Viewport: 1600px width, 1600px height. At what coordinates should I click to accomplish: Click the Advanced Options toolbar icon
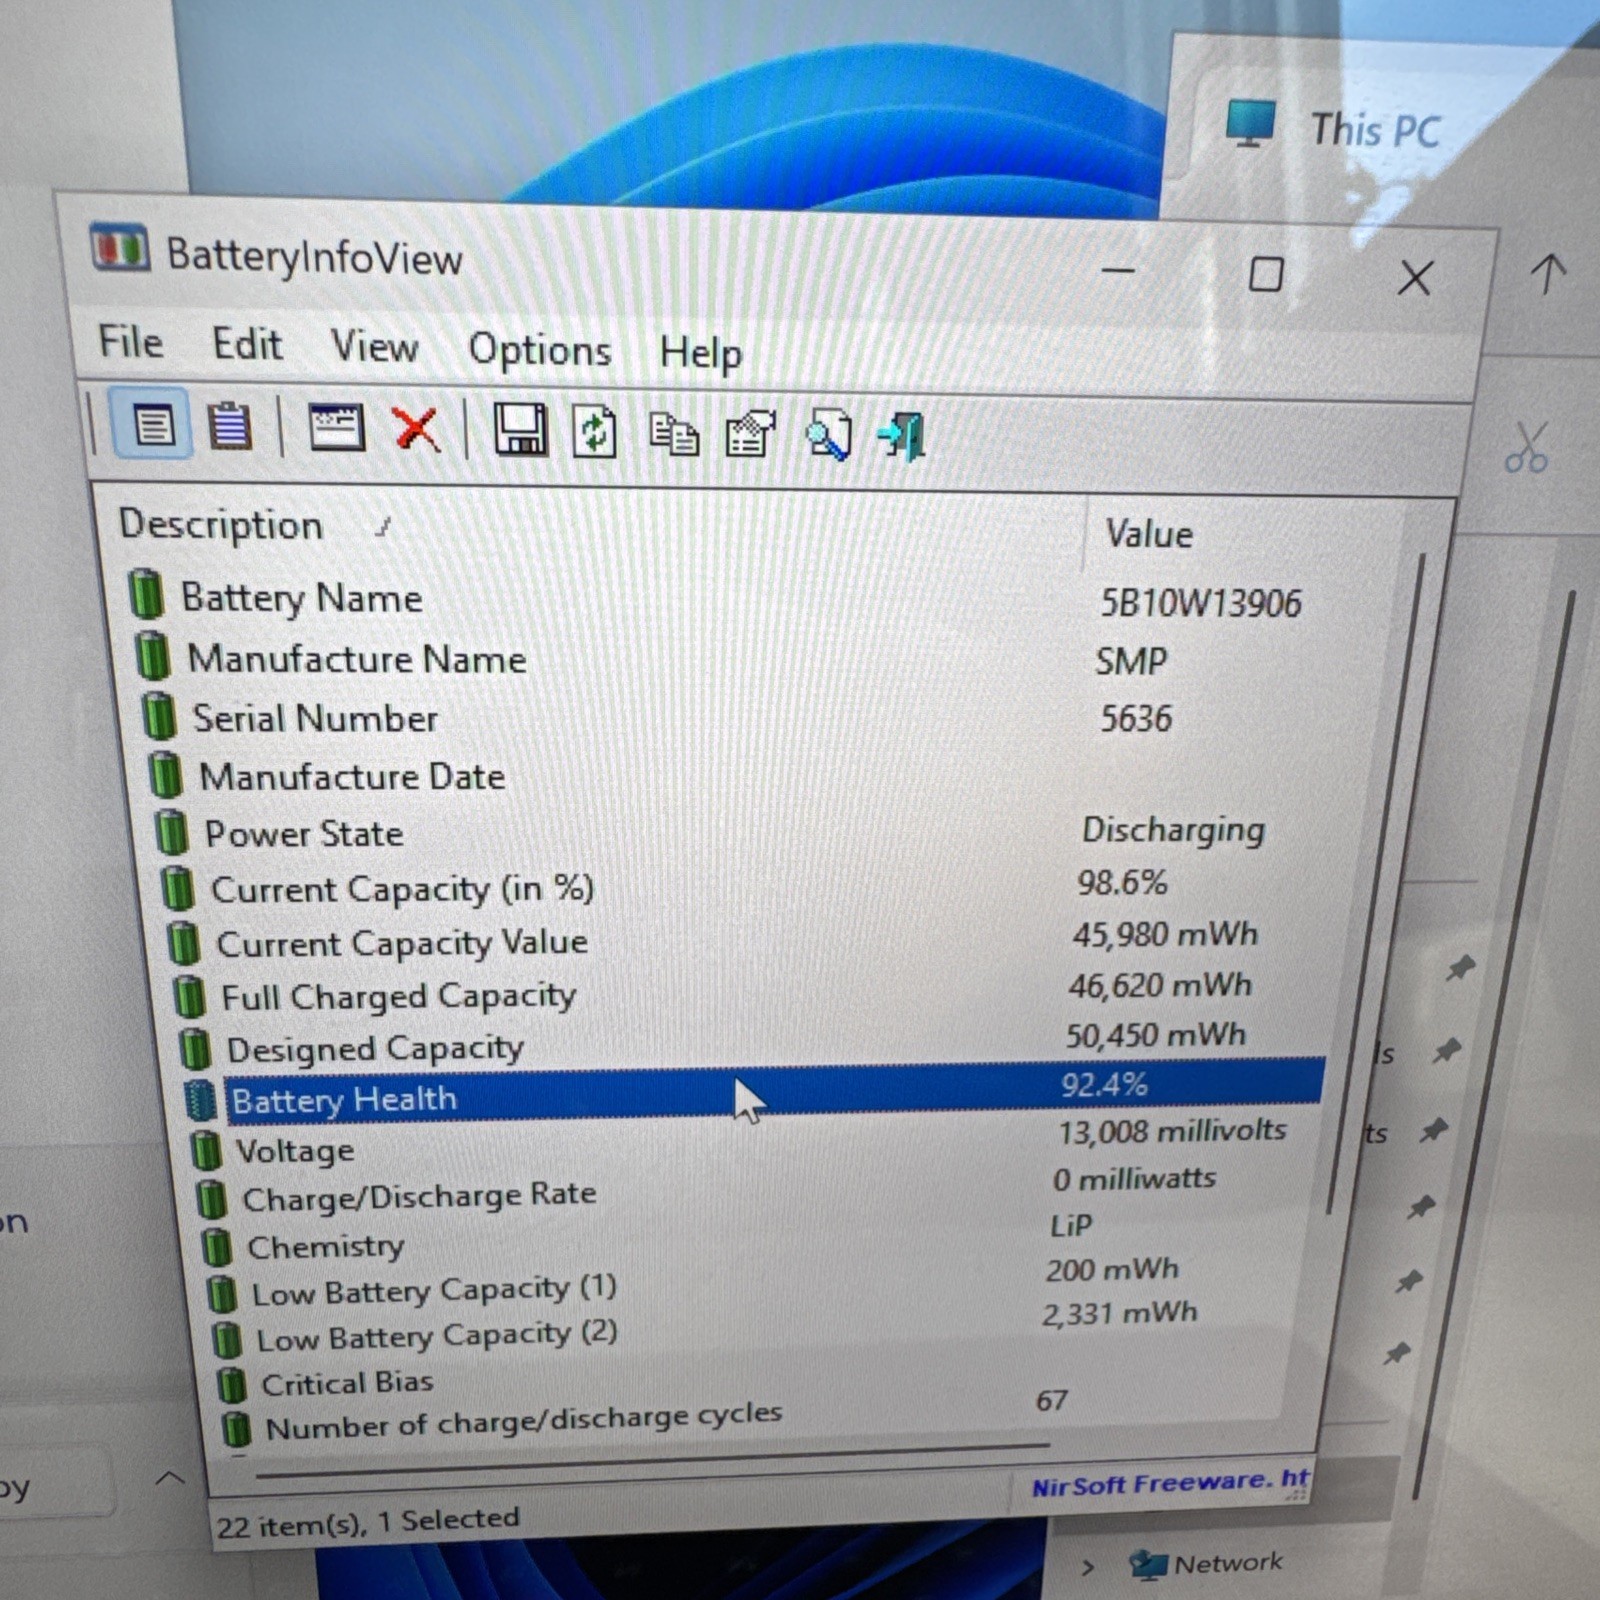coord(750,435)
